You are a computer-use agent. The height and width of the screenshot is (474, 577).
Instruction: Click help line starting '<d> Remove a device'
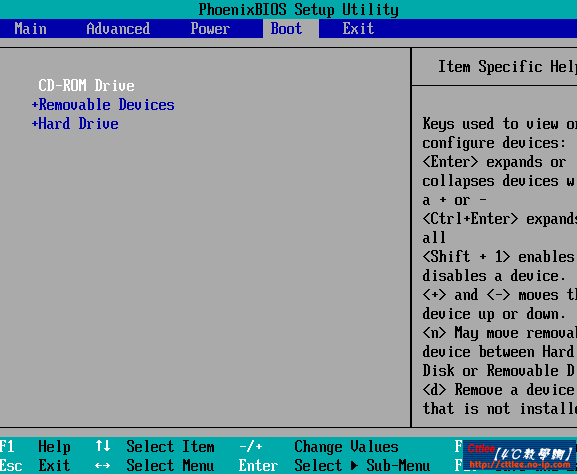click(x=499, y=390)
